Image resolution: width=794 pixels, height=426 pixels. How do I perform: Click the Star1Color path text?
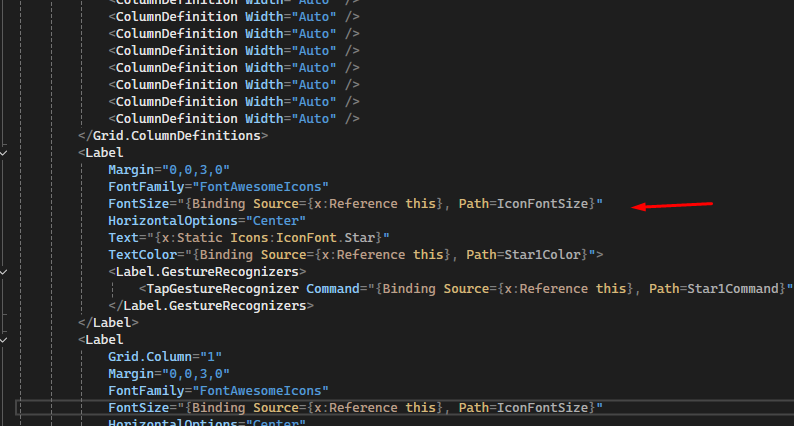(x=547, y=254)
